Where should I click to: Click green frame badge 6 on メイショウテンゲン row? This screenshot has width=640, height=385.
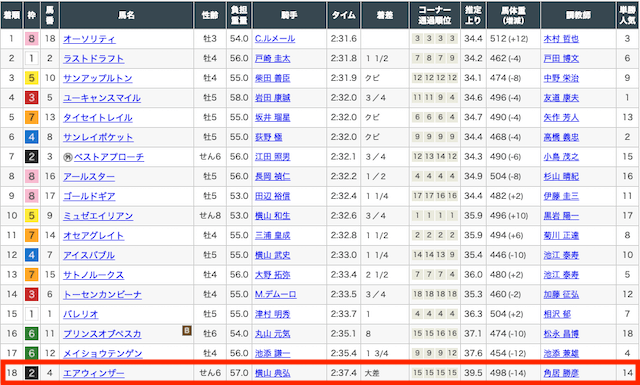[x=31, y=354]
